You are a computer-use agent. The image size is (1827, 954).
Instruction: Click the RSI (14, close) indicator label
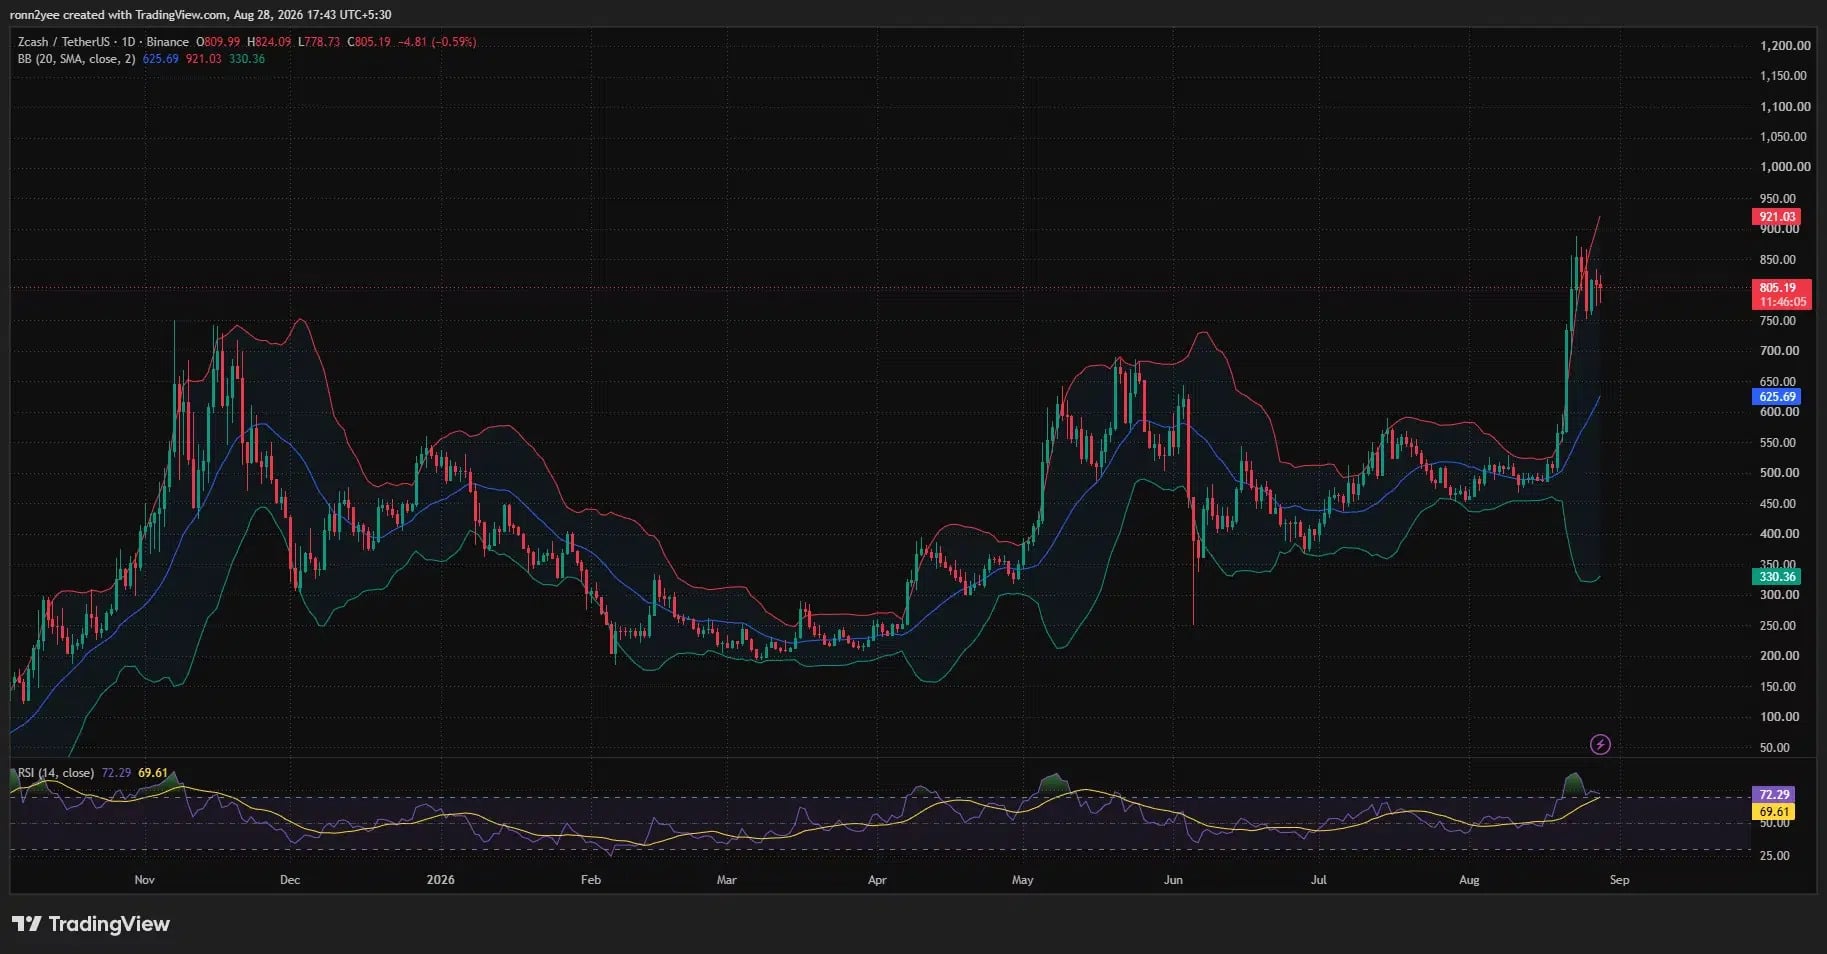click(x=56, y=773)
